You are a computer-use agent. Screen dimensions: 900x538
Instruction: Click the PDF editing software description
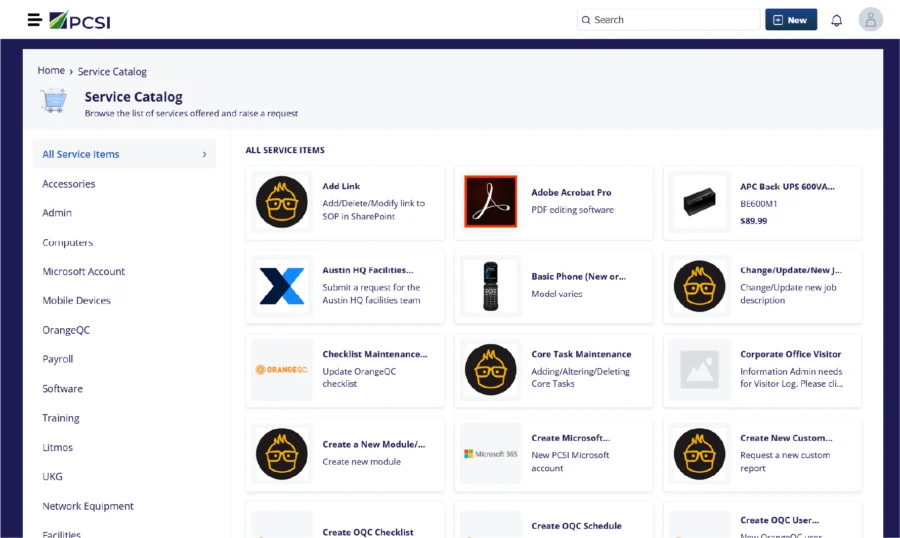(572, 210)
